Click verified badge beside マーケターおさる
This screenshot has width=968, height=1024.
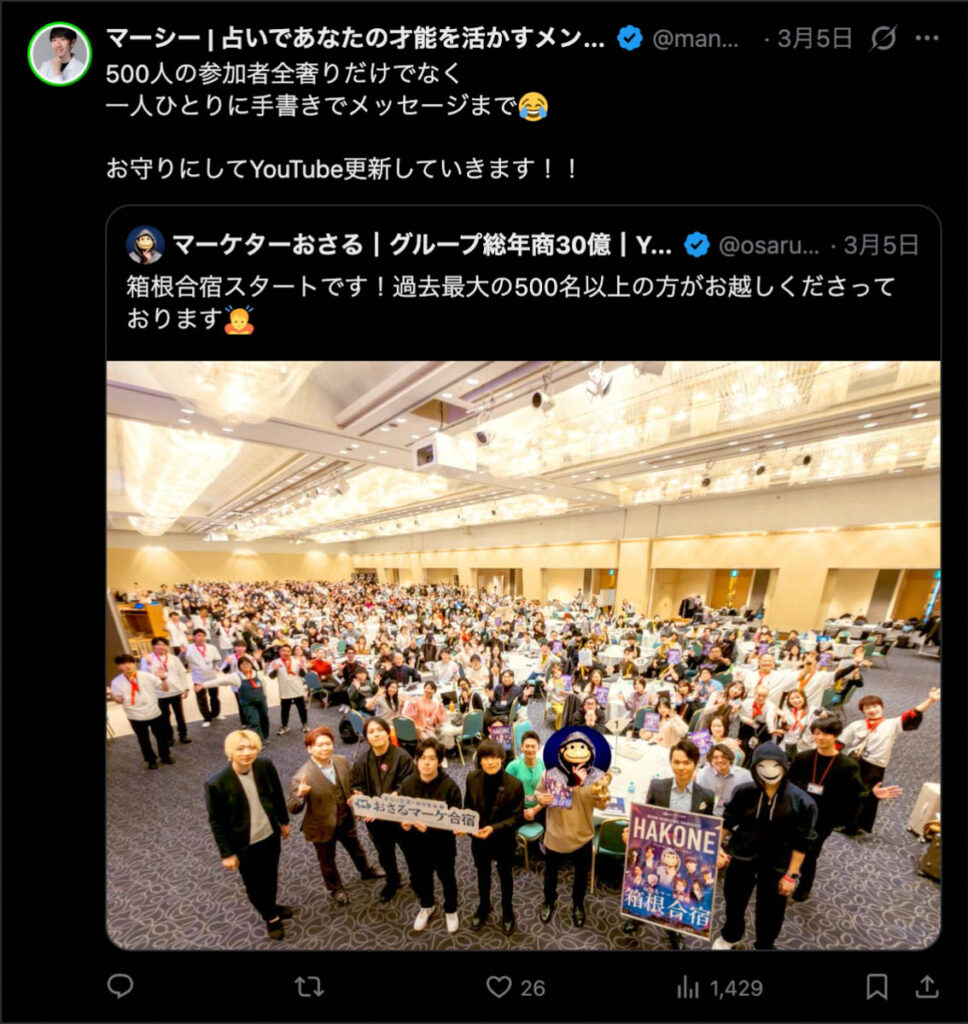(x=697, y=245)
